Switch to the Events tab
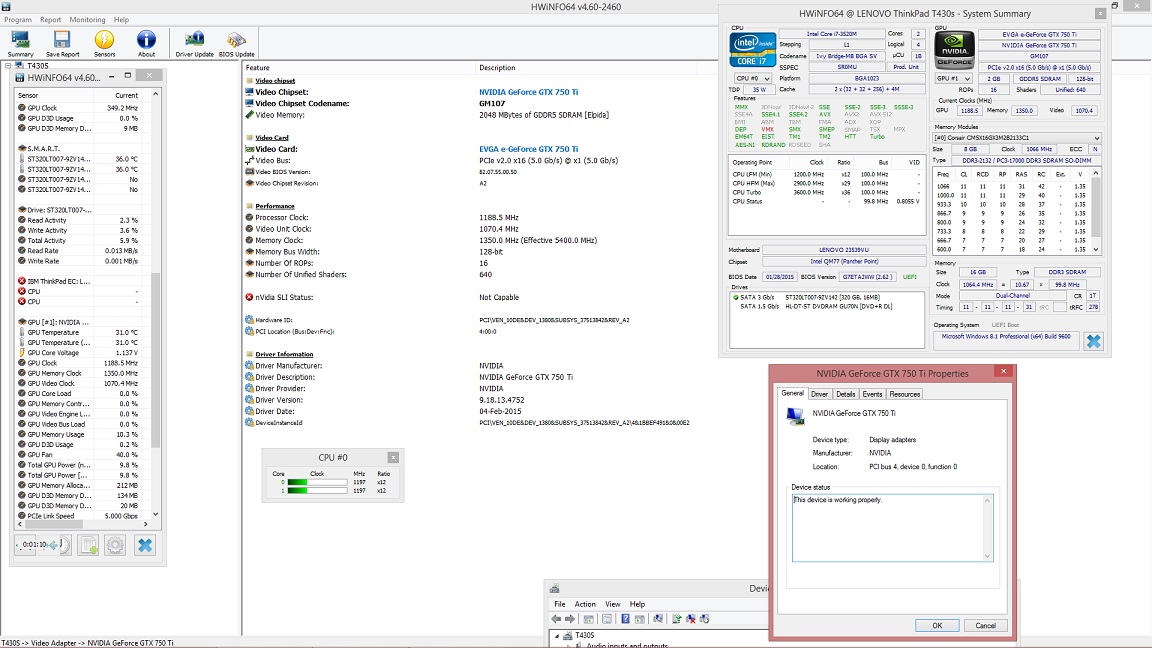This screenshot has height=648, width=1152. [872, 395]
